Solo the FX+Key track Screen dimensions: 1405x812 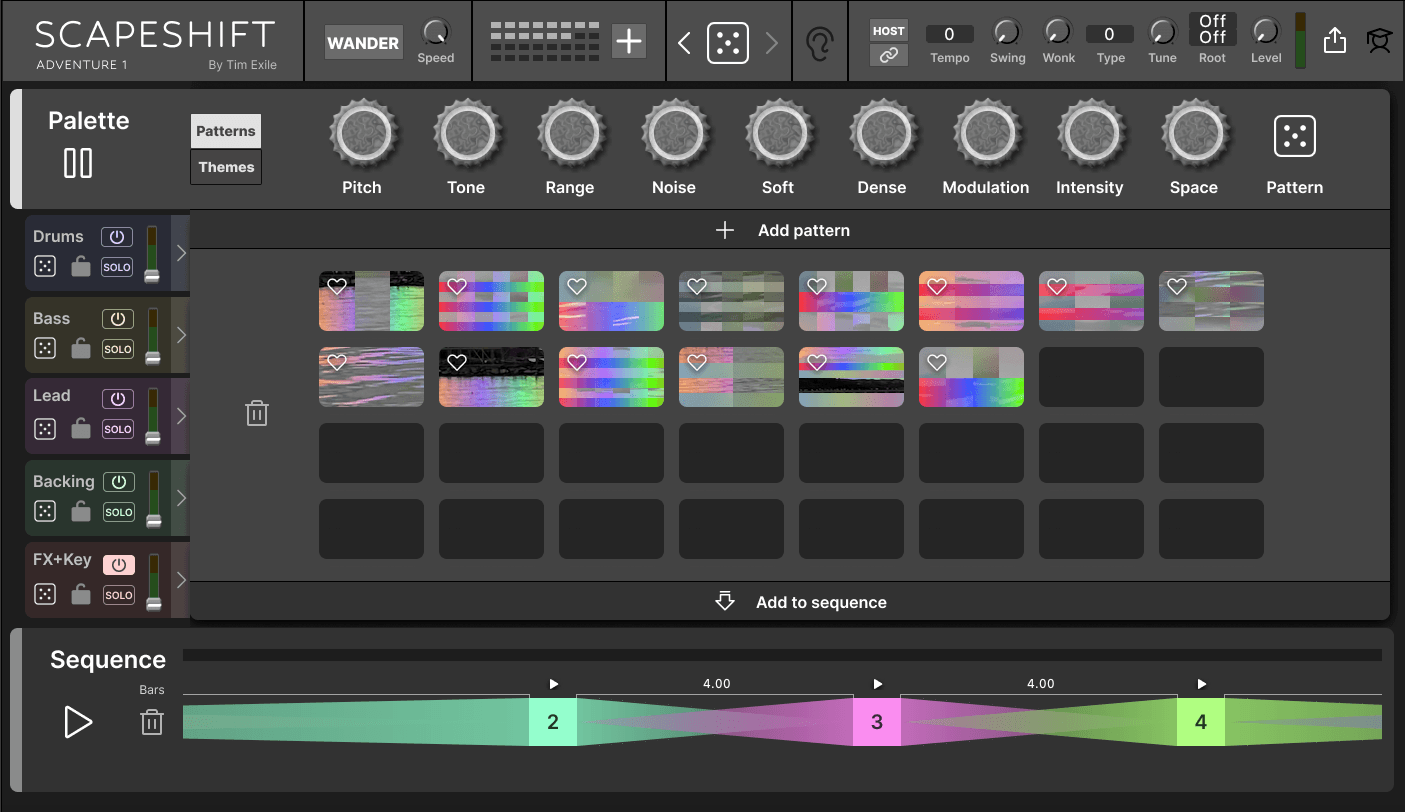[x=118, y=595]
